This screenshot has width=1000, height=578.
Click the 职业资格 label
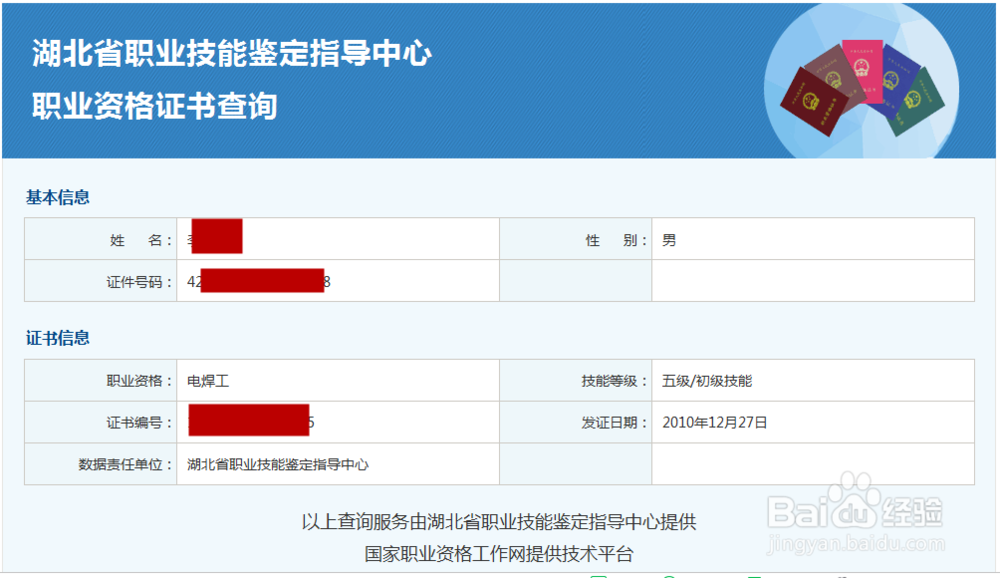[140, 381]
